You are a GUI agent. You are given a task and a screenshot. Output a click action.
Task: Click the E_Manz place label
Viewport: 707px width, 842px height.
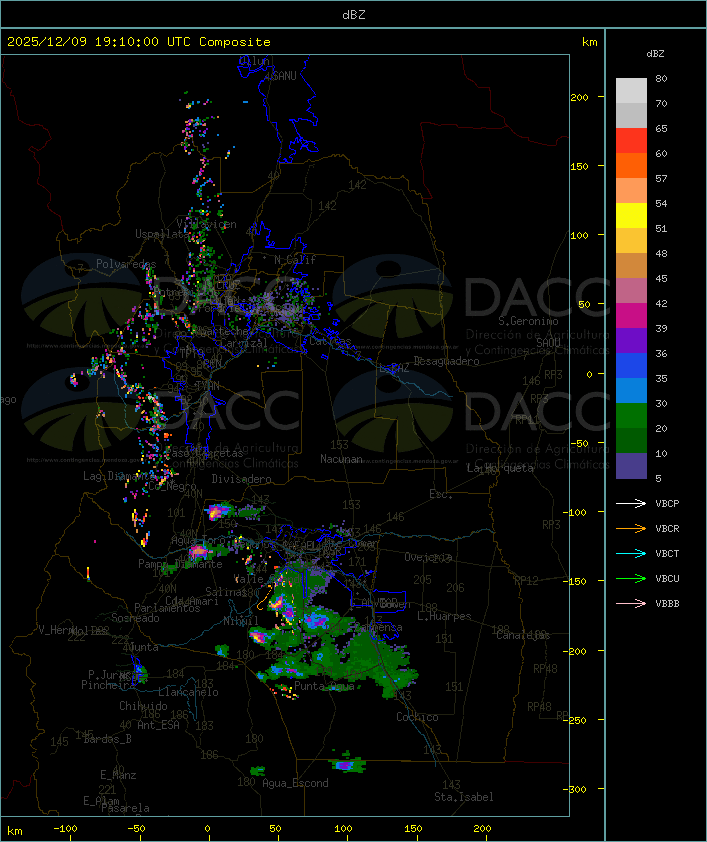pyautogui.click(x=118, y=775)
